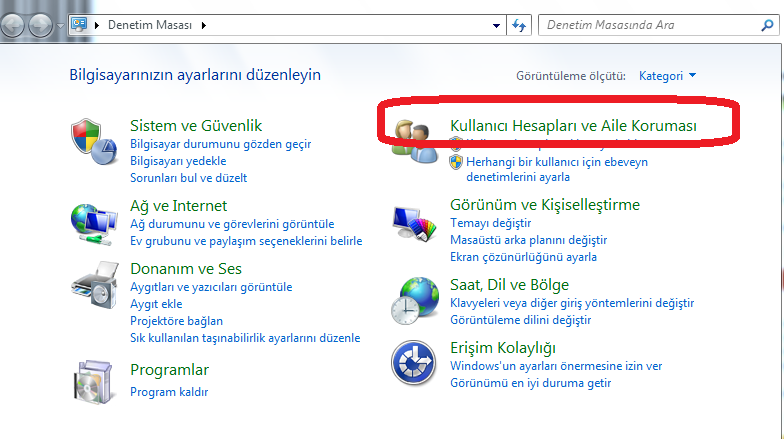Open Programlar category heading

(x=170, y=370)
